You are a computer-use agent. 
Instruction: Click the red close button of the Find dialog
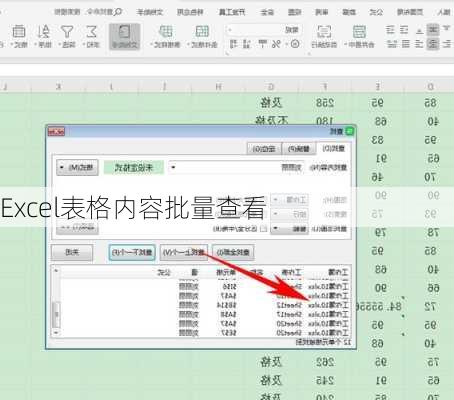(x=56, y=131)
